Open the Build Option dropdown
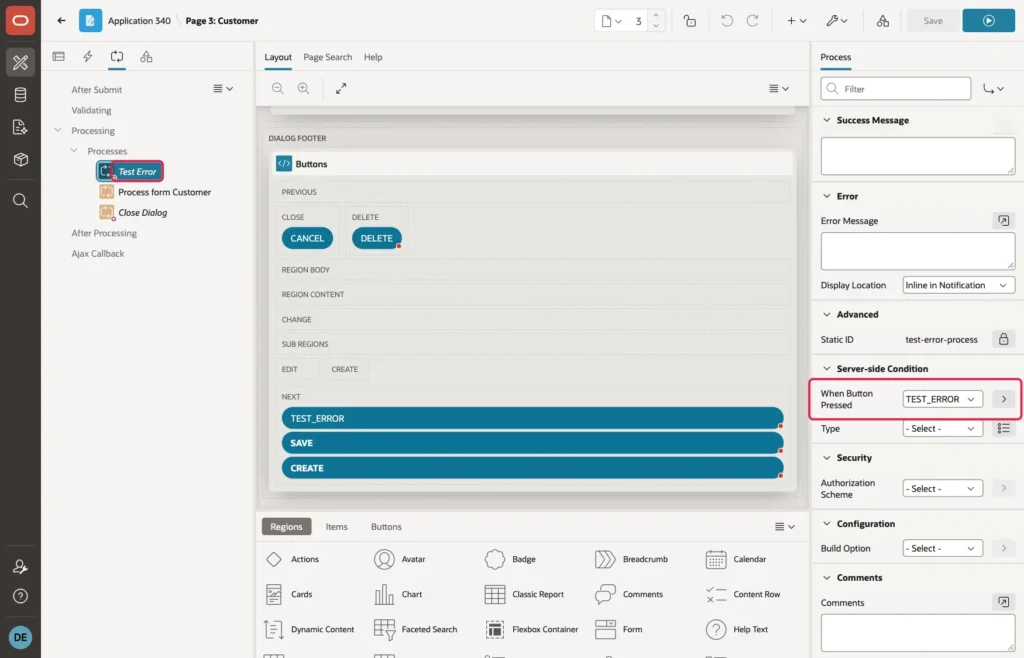Screen dimensions: 1024x658 pos(942,549)
